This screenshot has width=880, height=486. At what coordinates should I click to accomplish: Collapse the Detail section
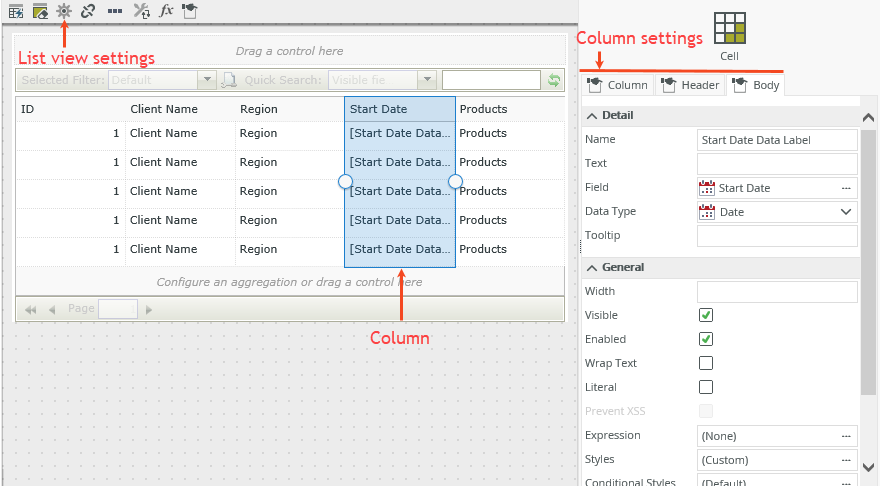[x=591, y=116]
